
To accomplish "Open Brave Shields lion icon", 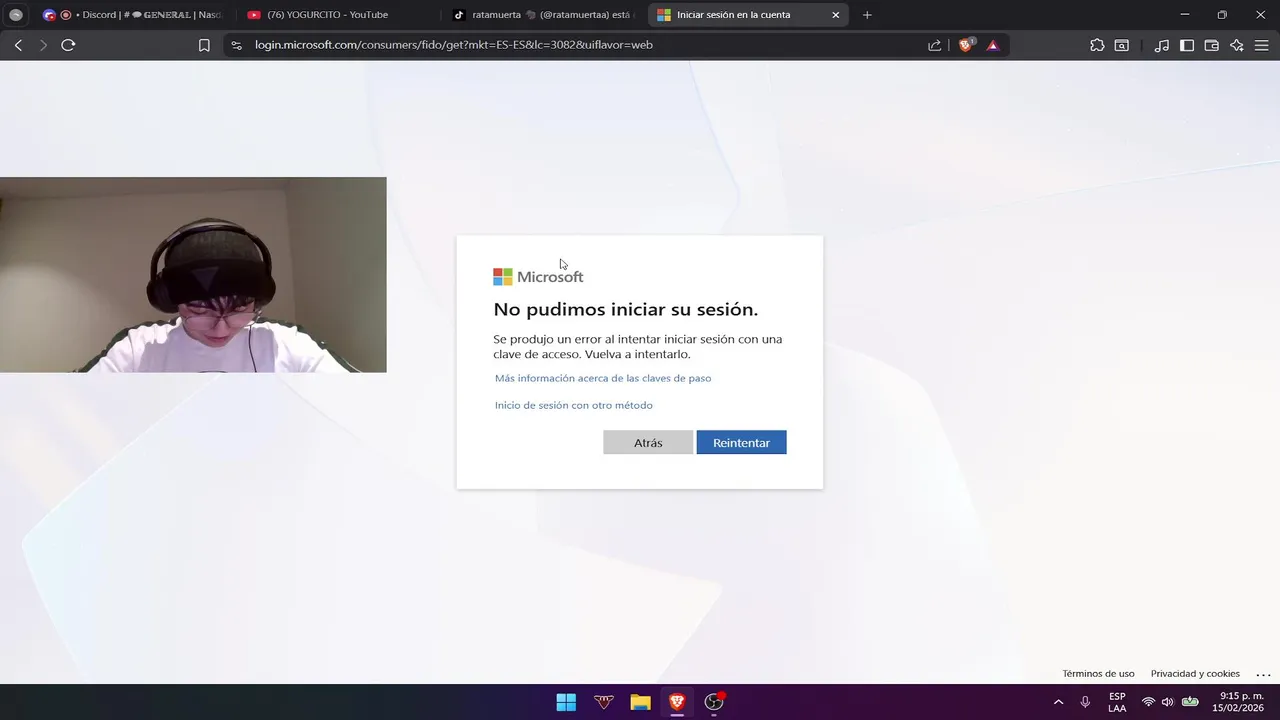I will [x=966, y=45].
